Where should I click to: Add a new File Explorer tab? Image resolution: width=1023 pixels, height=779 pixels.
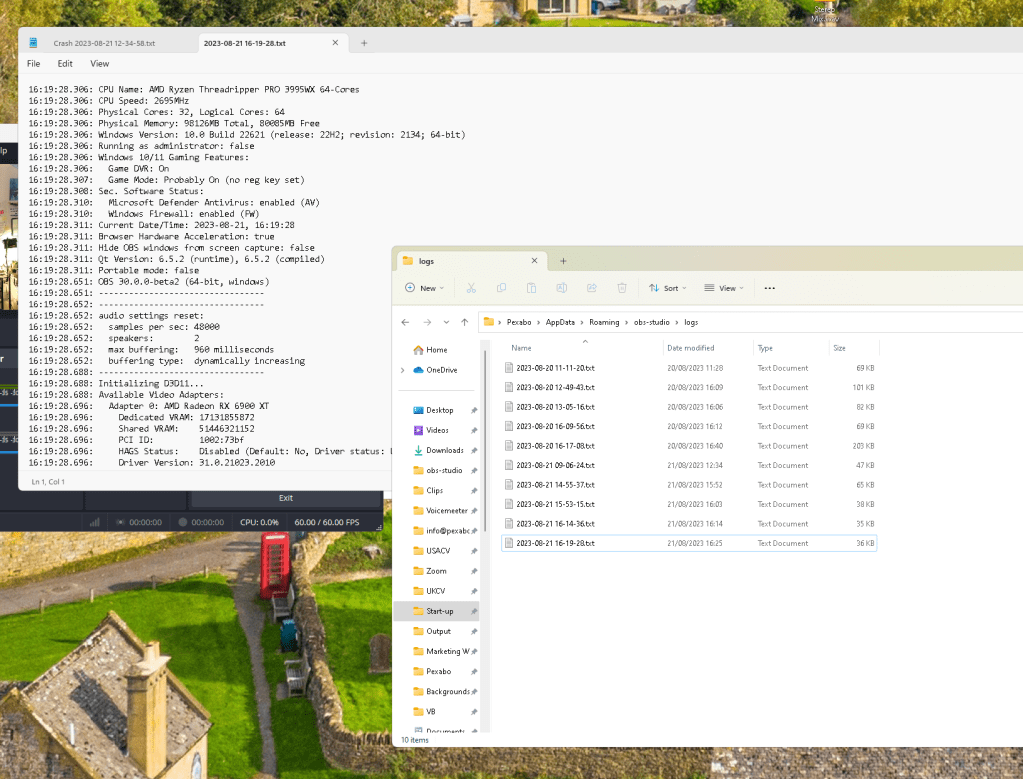(563, 261)
